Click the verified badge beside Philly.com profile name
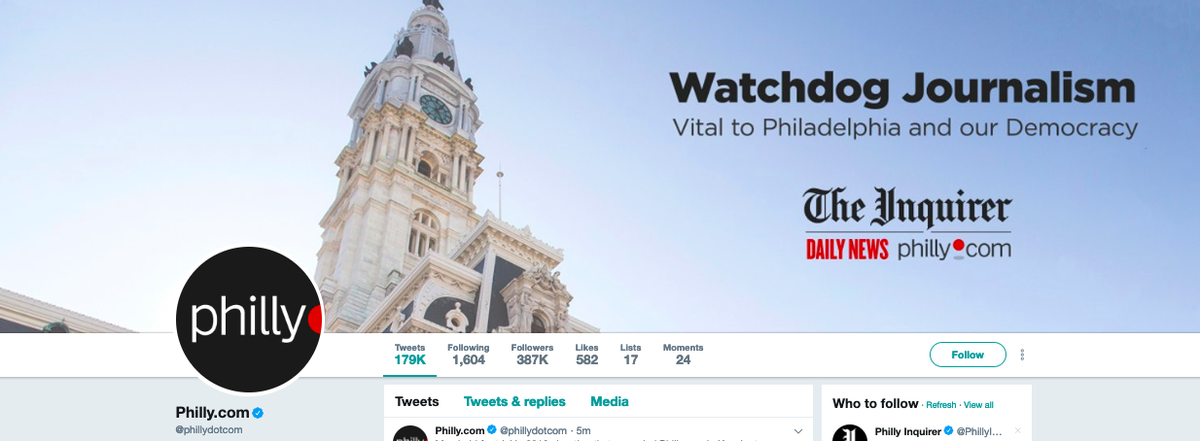 click(x=257, y=413)
